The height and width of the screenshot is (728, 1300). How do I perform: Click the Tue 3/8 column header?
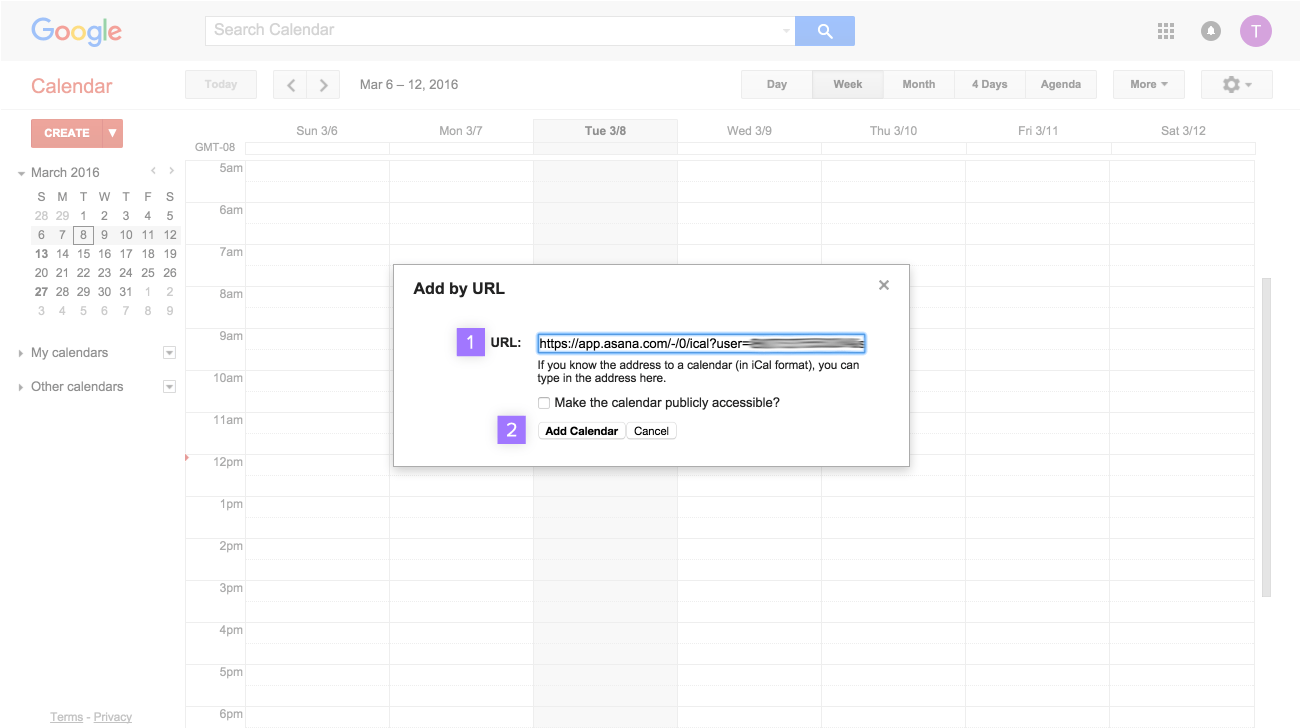pos(605,131)
